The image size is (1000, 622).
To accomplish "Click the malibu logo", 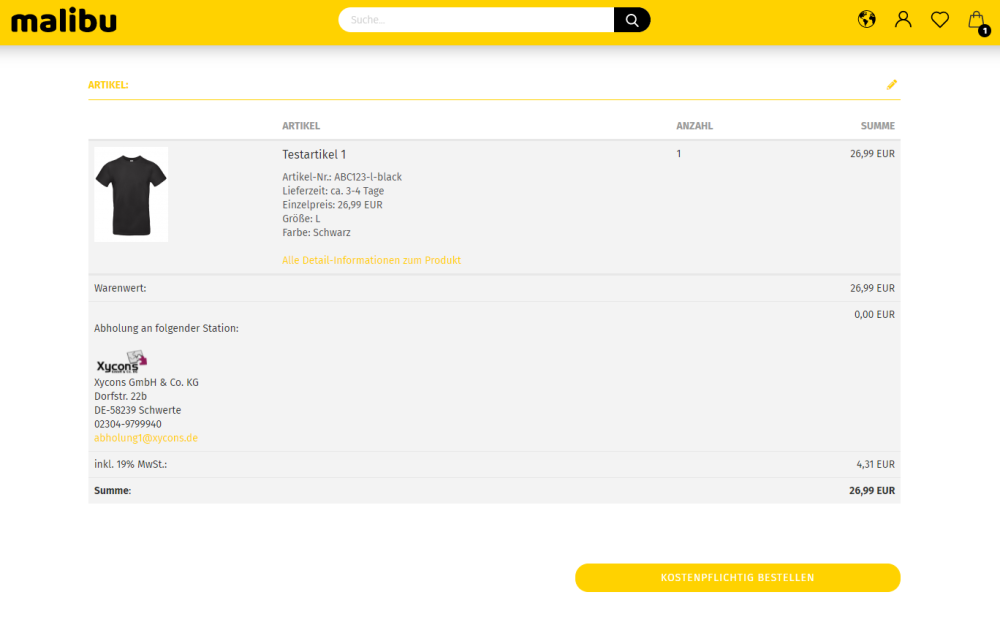I will pos(64,20).
